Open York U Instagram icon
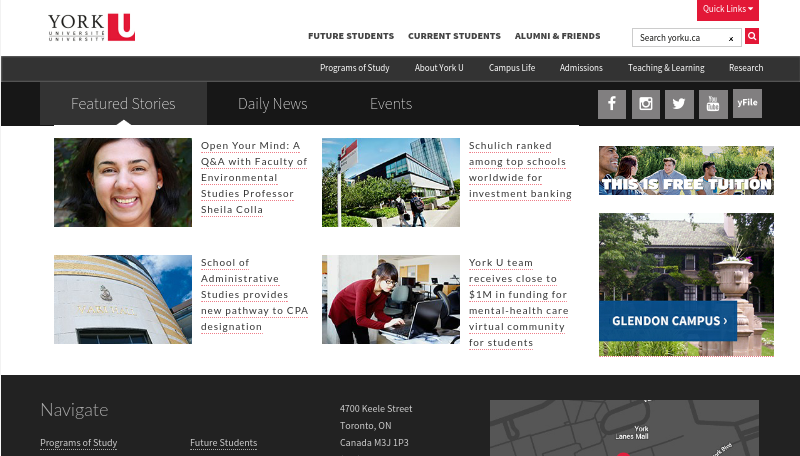 [x=645, y=104]
